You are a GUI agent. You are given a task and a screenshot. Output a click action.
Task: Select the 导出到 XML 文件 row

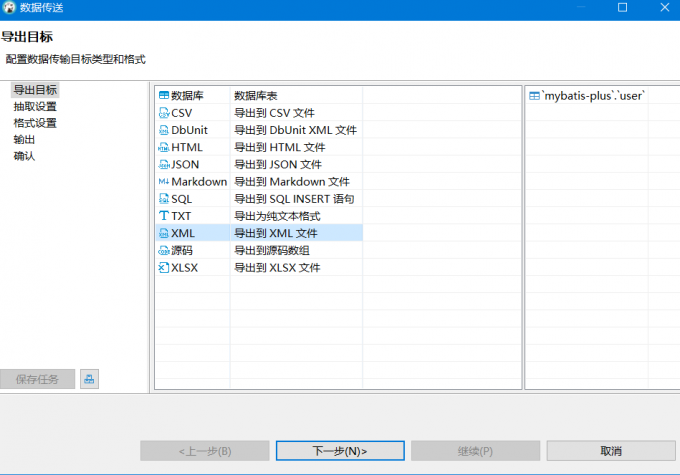tap(278, 233)
